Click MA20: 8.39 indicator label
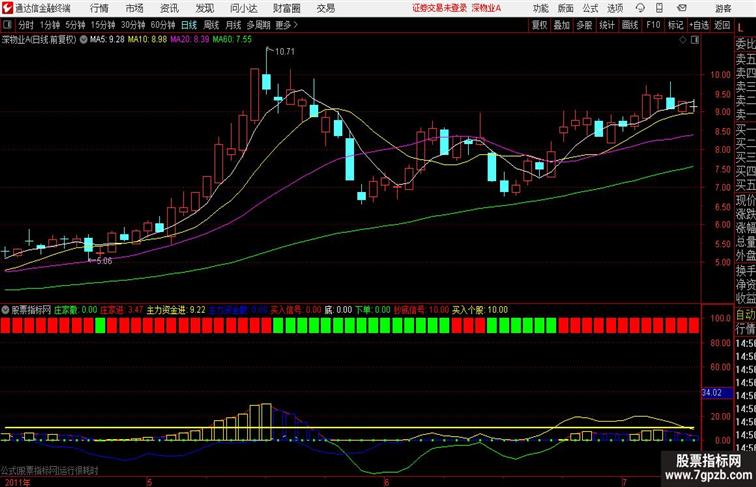This screenshot has height=487, width=756. (190, 40)
